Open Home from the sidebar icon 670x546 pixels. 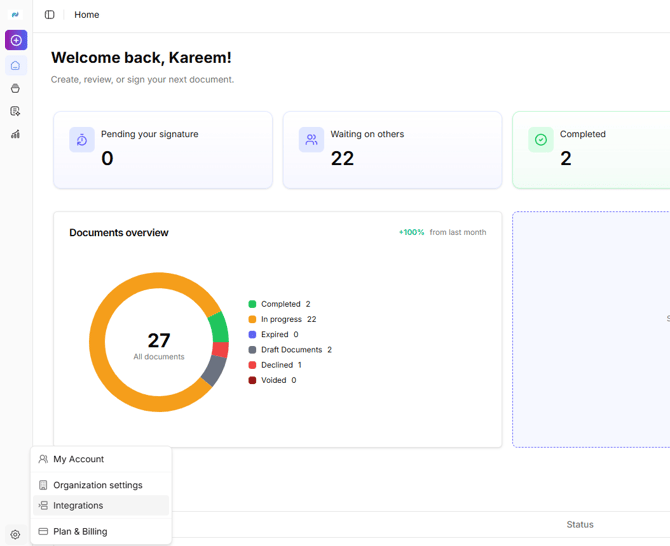(16, 66)
